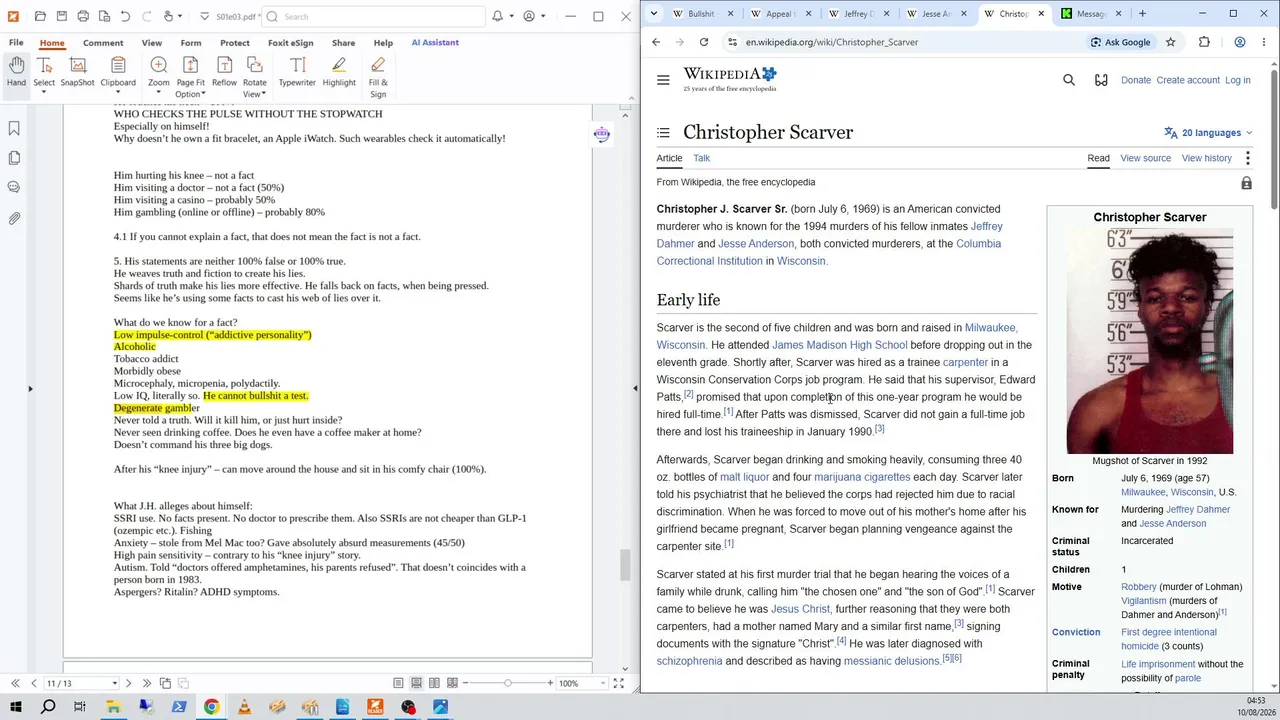
Task: Click the Ask Google button
Action: pos(1120,42)
